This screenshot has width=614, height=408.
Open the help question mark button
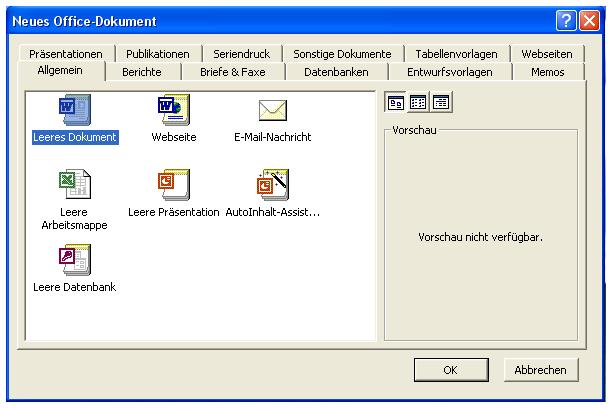(566, 20)
